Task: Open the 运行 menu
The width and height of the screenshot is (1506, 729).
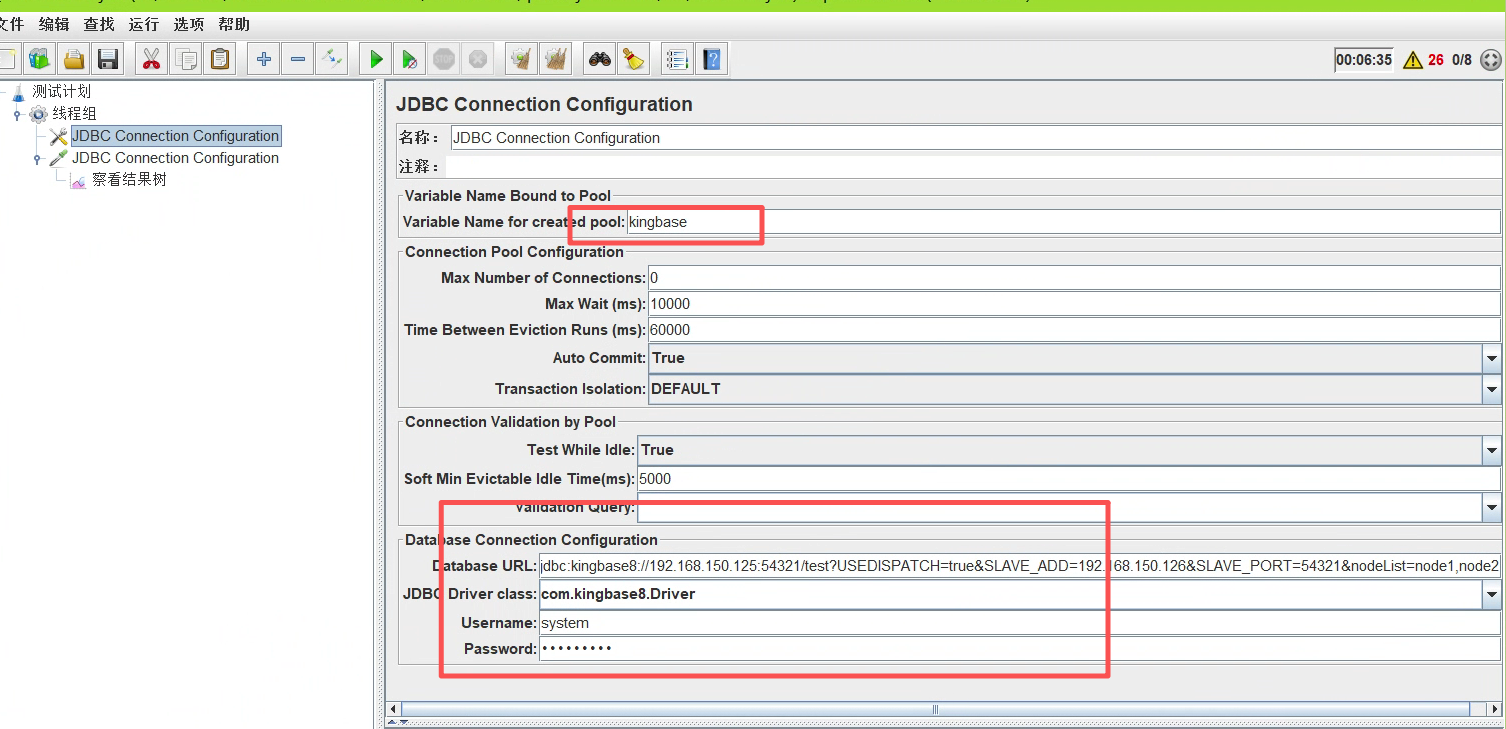Action: click(x=144, y=24)
